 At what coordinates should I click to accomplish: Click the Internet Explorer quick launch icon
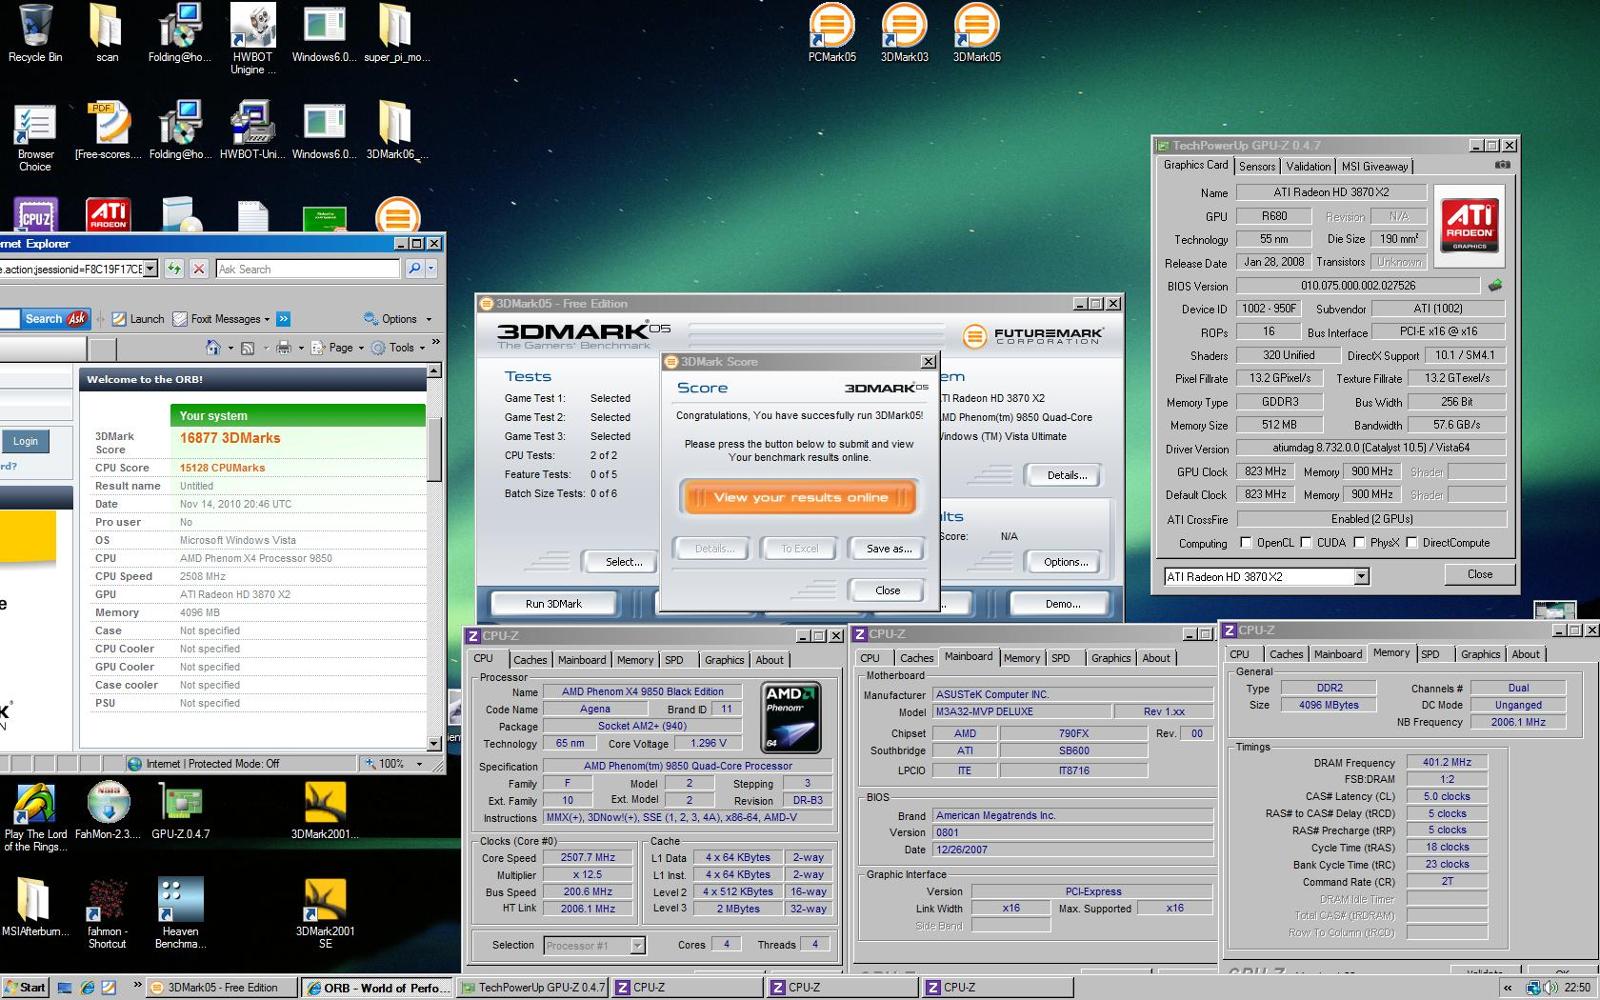click(87, 987)
